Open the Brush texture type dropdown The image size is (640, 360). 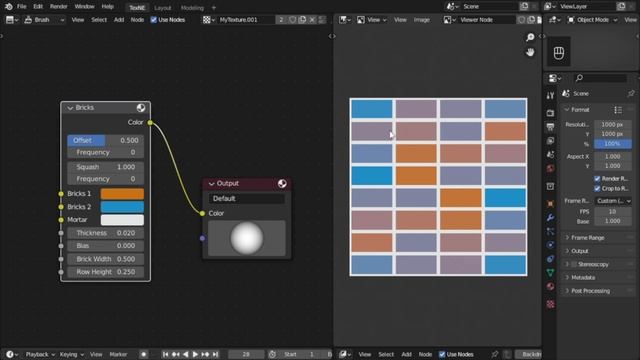[44, 20]
